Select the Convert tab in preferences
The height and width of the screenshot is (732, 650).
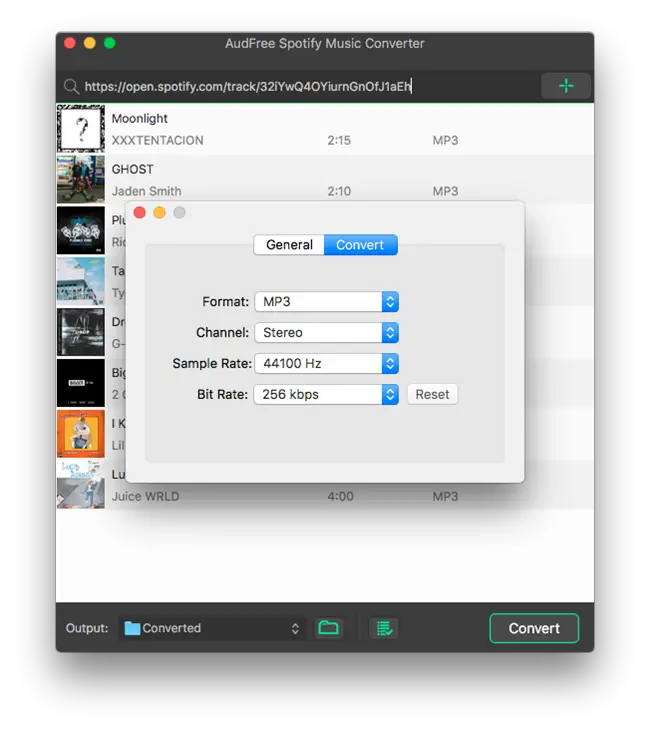[360, 245]
